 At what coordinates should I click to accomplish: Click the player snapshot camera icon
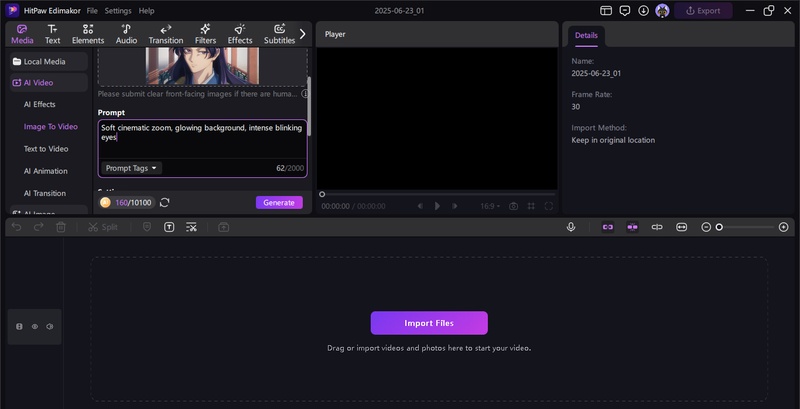click(513, 206)
